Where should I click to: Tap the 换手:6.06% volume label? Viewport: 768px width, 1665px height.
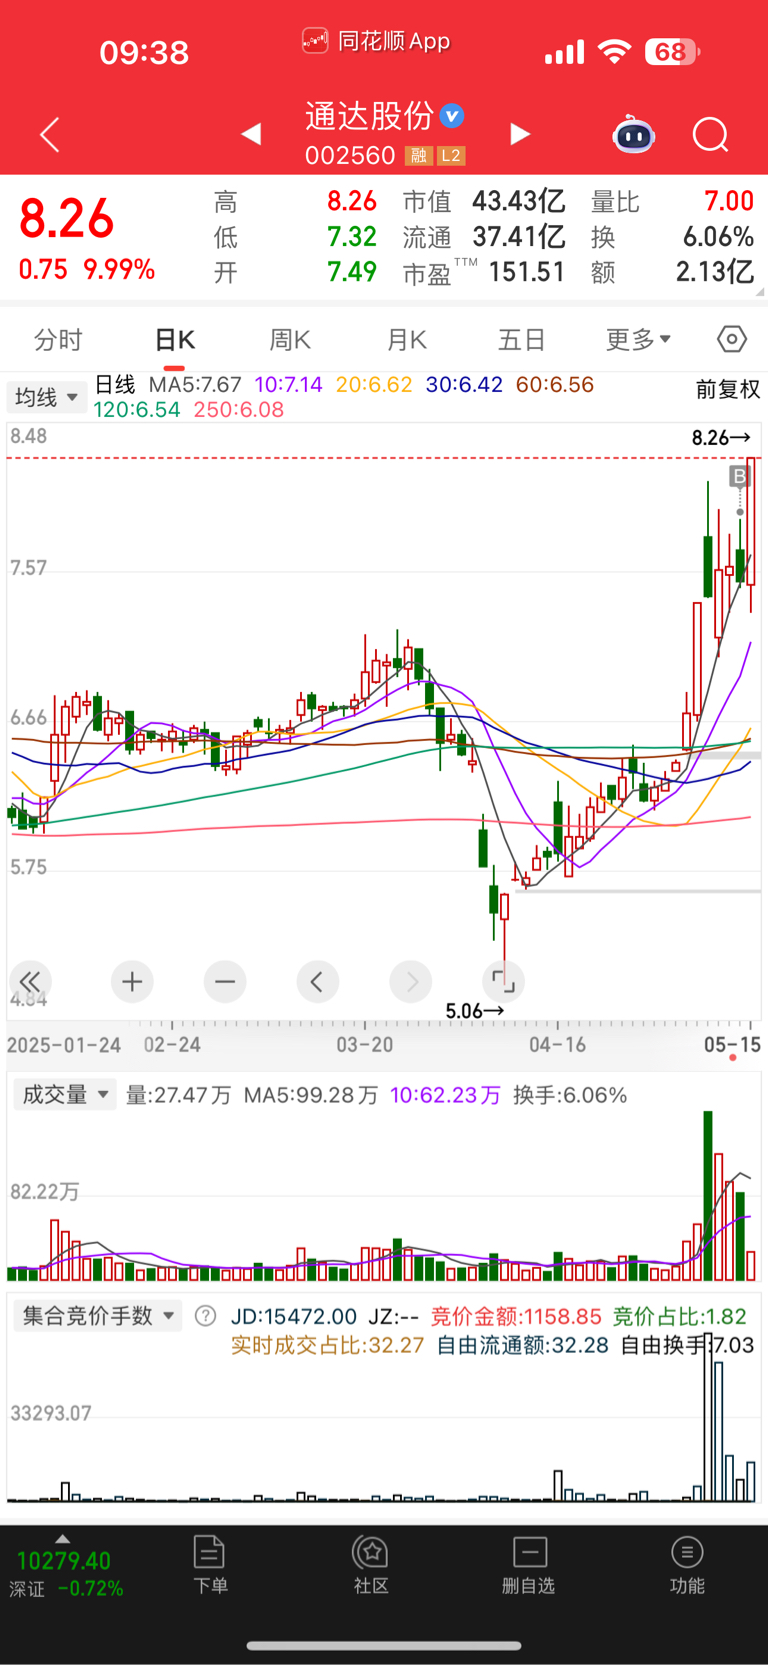570,1095
